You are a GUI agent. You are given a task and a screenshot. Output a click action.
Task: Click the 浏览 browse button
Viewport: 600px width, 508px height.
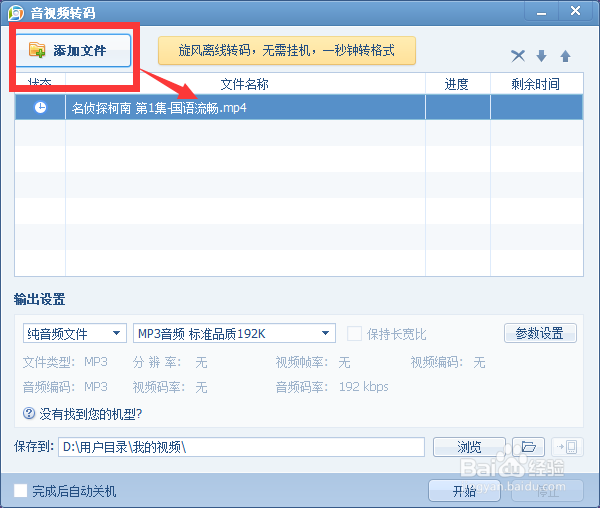[x=469, y=447]
